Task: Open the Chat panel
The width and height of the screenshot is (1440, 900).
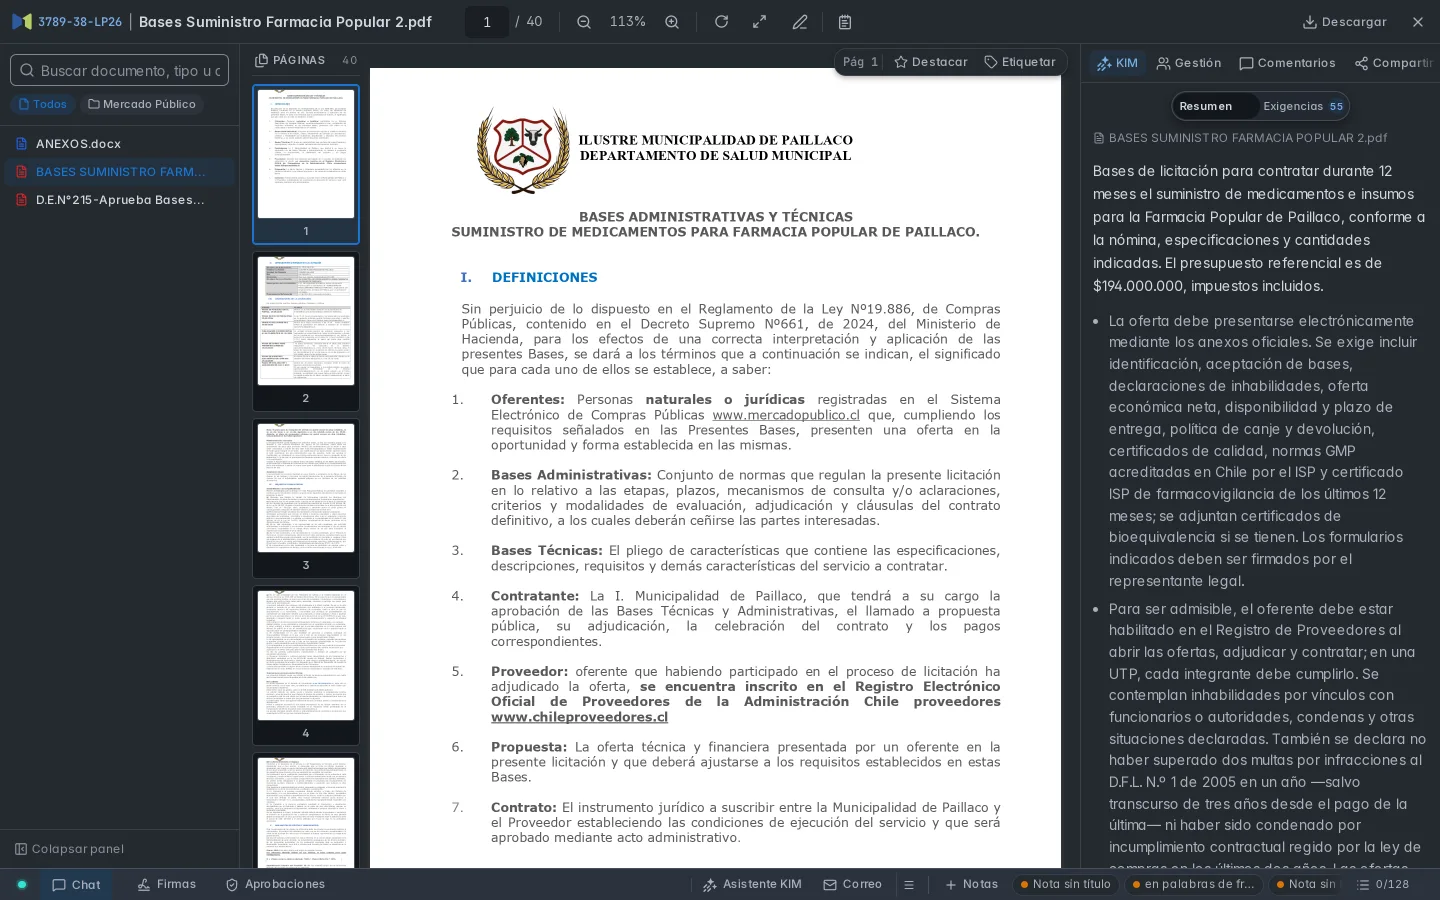Action: click(76, 885)
